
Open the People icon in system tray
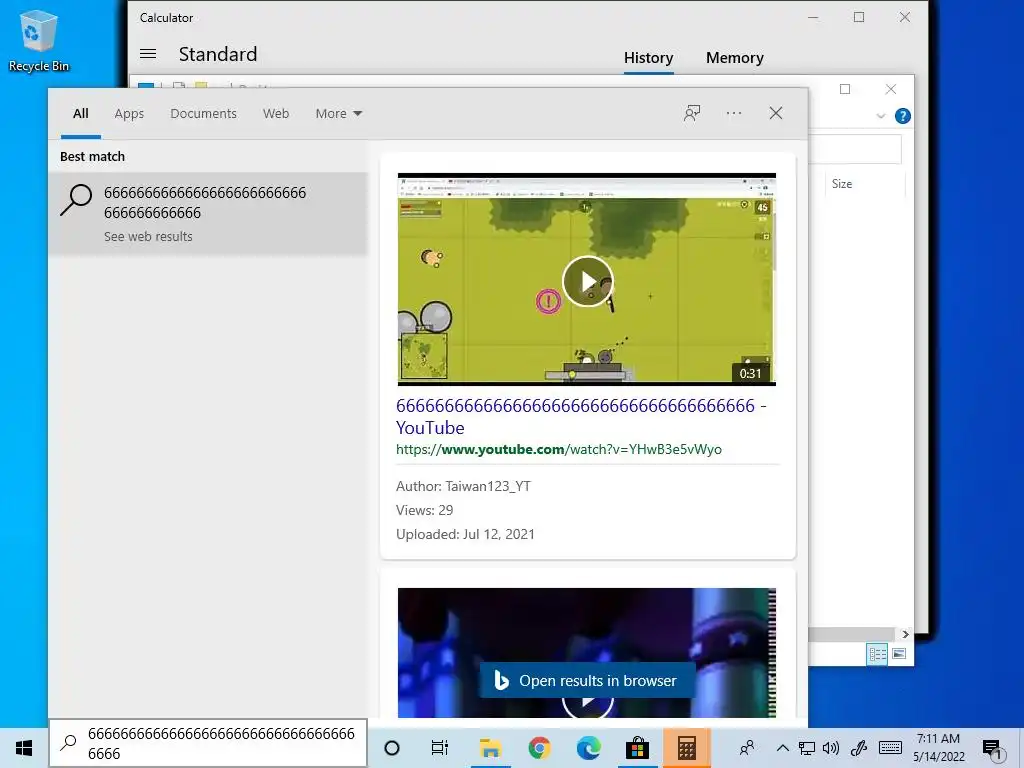point(746,748)
